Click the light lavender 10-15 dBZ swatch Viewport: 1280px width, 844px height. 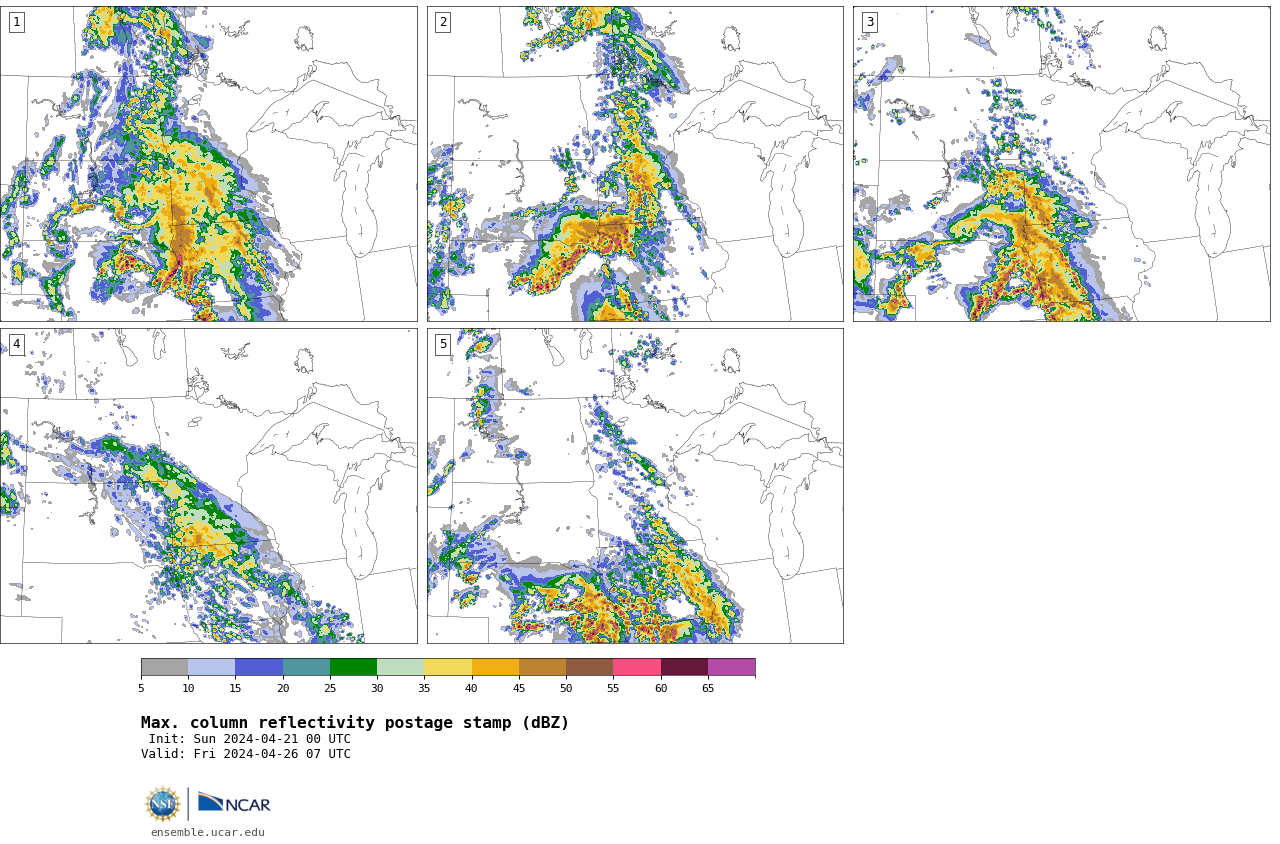click(212, 667)
